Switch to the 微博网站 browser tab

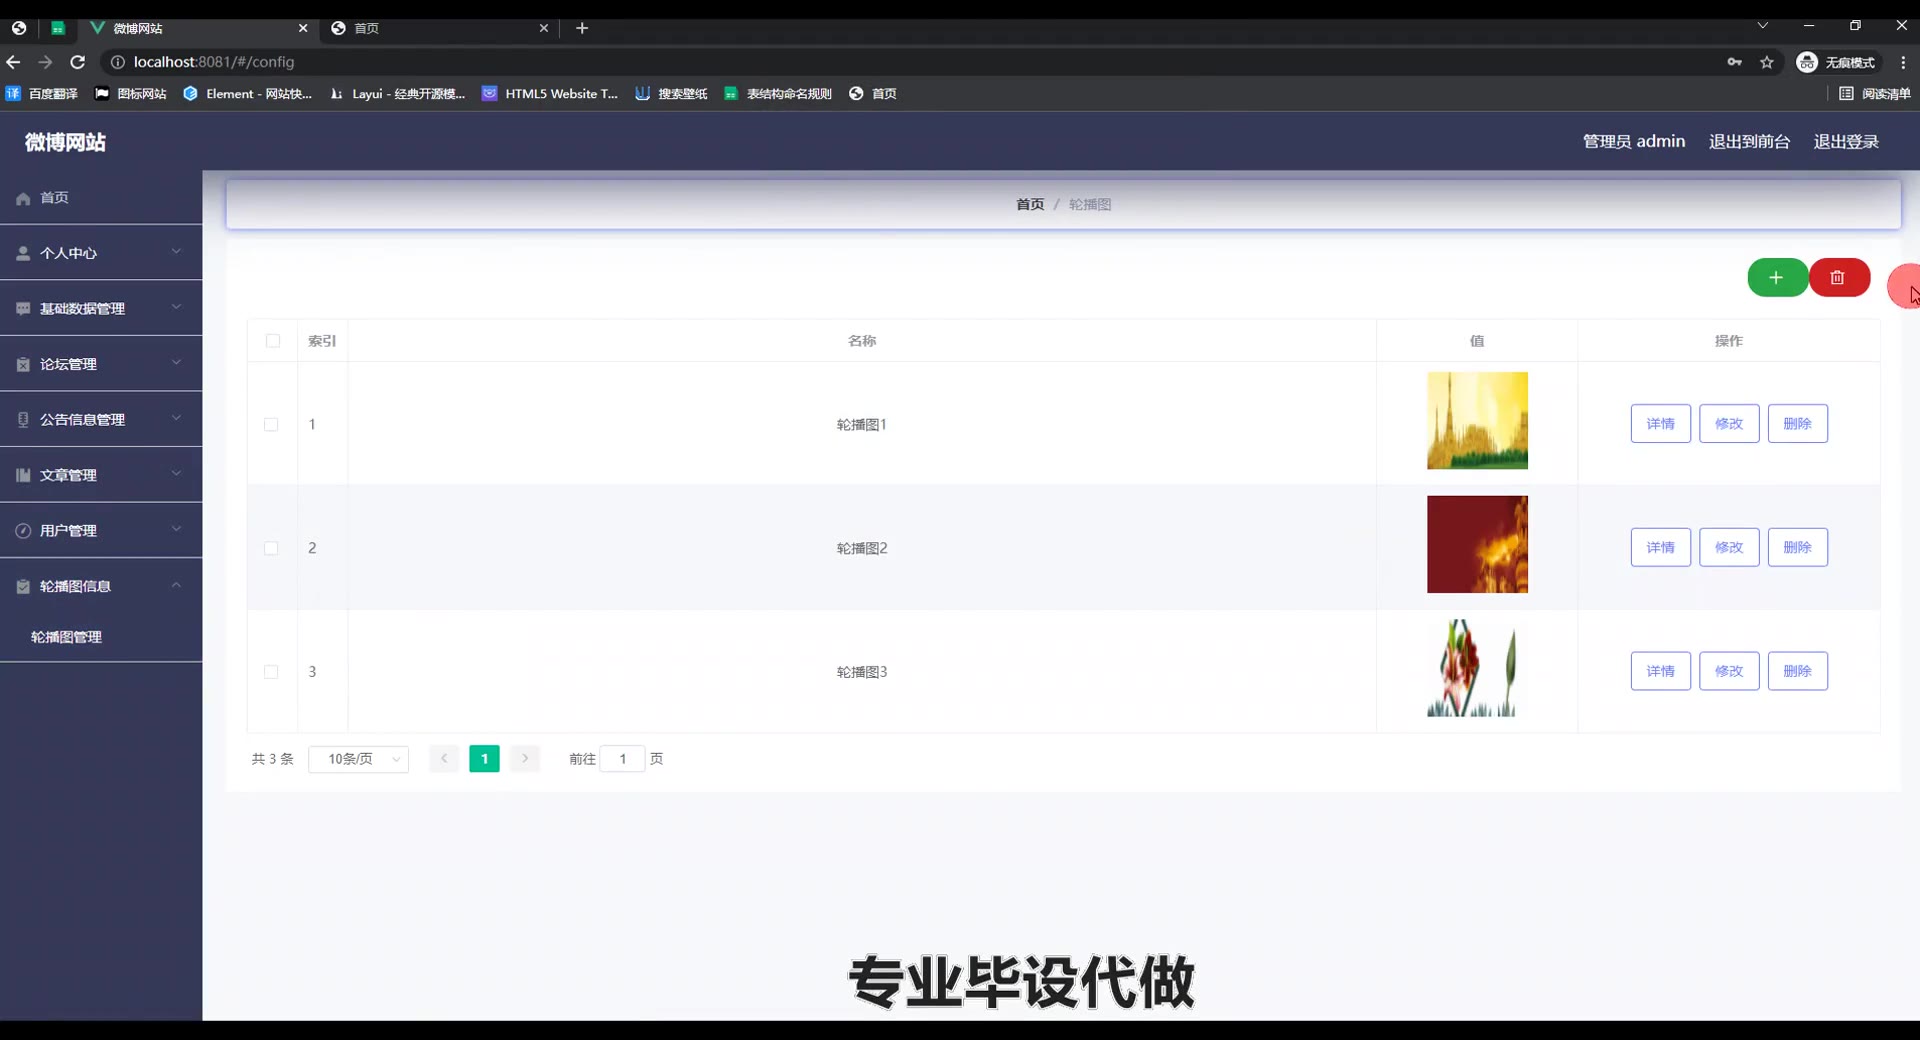(198, 28)
